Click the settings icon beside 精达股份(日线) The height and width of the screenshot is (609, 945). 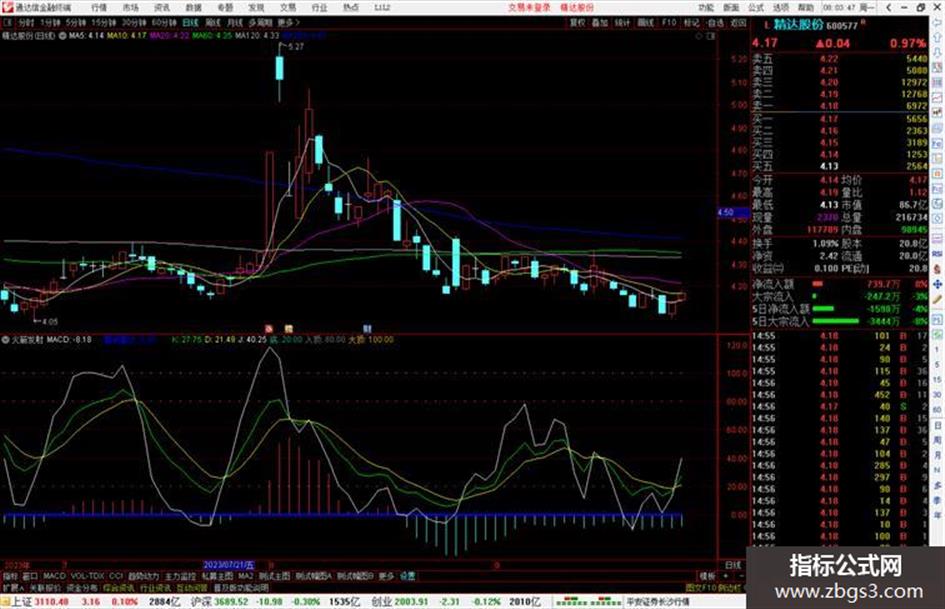62,36
